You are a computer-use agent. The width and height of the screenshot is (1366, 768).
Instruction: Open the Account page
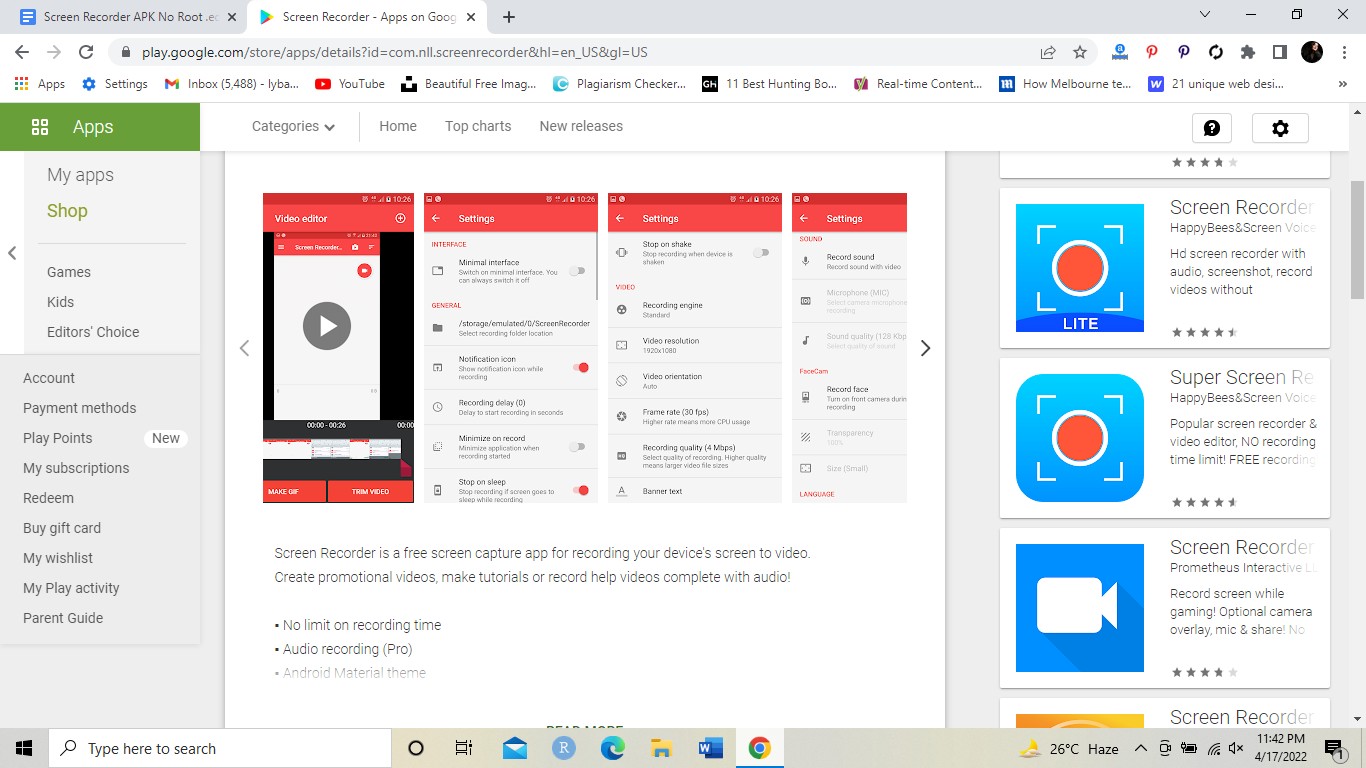click(x=49, y=378)
